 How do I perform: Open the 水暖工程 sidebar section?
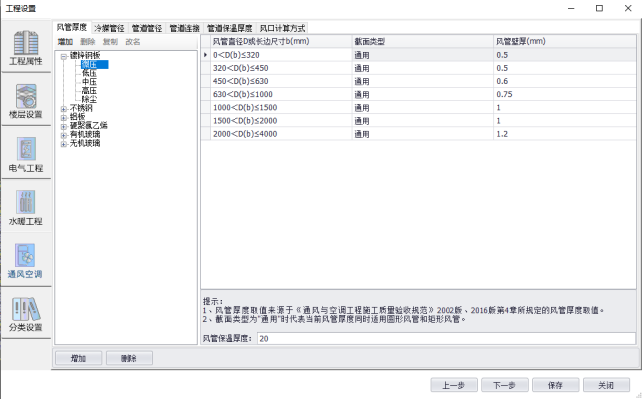[26, 207]
